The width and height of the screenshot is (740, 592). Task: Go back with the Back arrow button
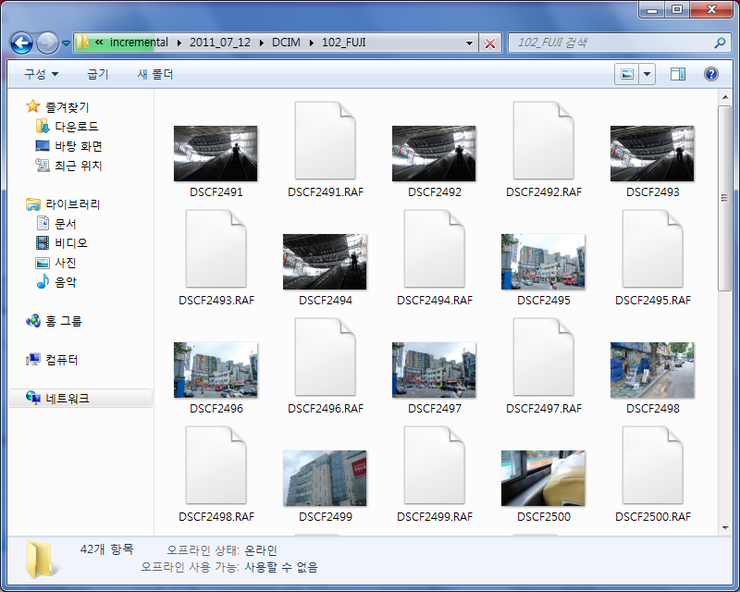[22, 43]
